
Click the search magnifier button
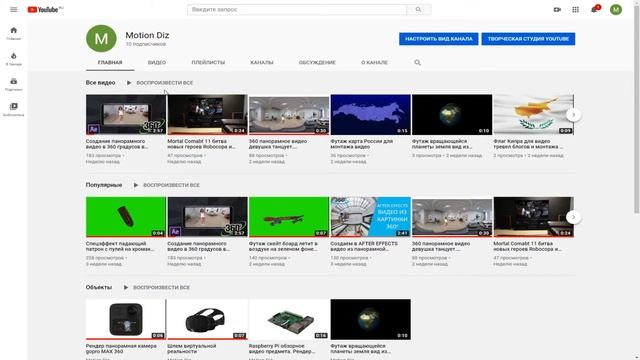point(418,9)
